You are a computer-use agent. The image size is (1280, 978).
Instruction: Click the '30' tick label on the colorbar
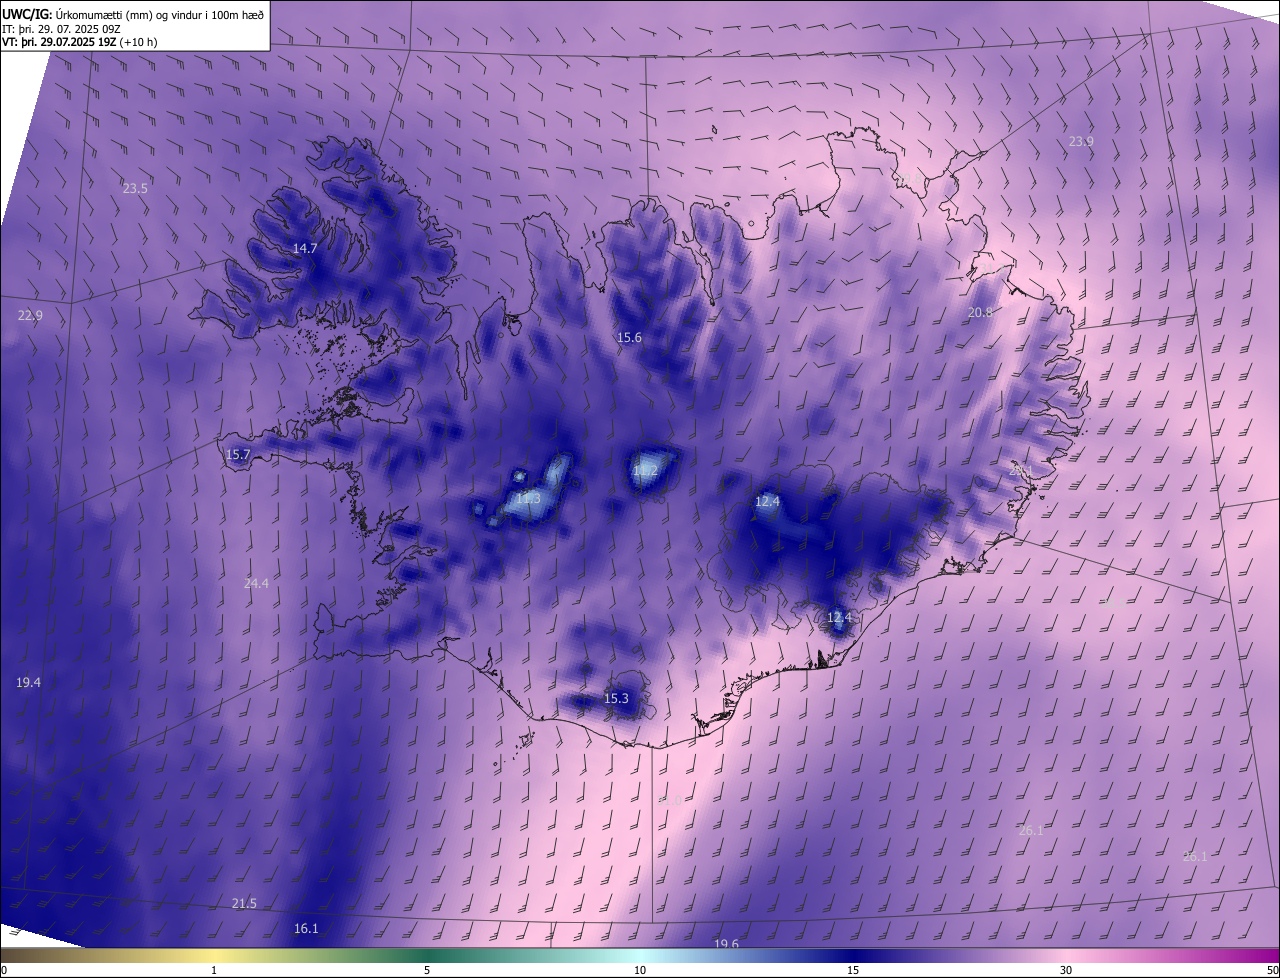pos(1066,970)
